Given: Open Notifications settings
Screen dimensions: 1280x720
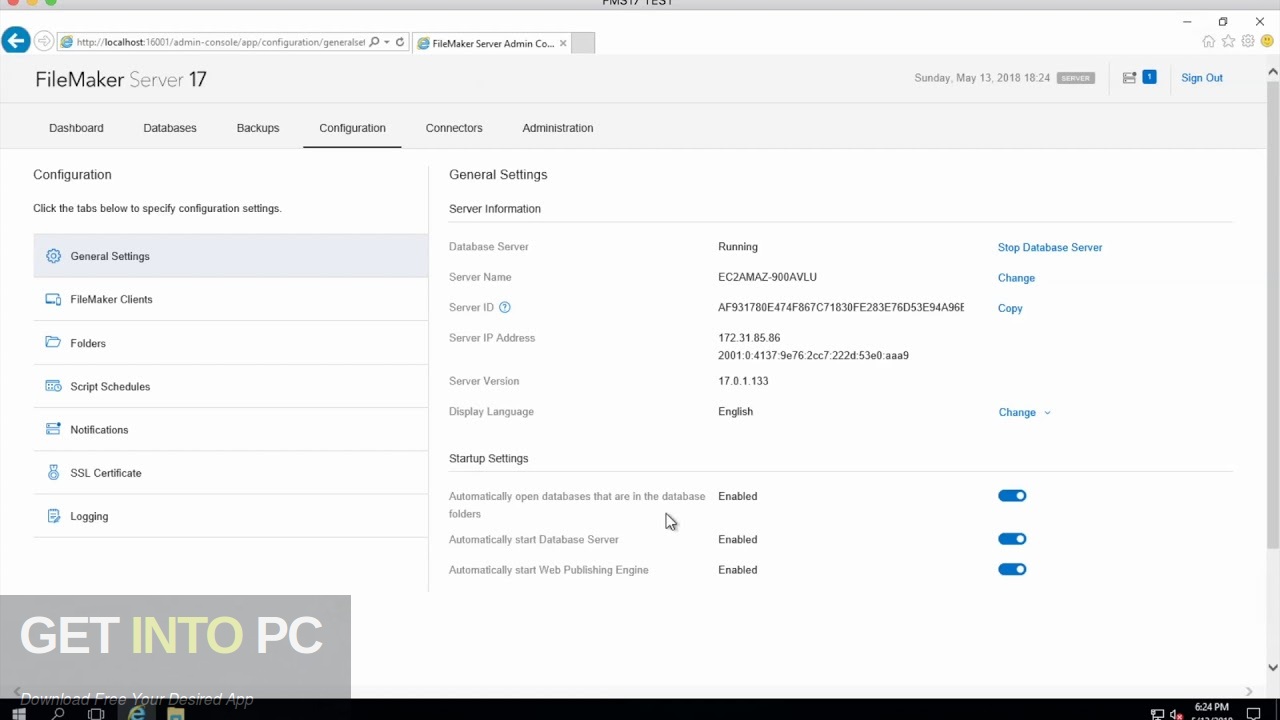Looking at the screenshot, I should pyautogui.click(x=231, y=429).
